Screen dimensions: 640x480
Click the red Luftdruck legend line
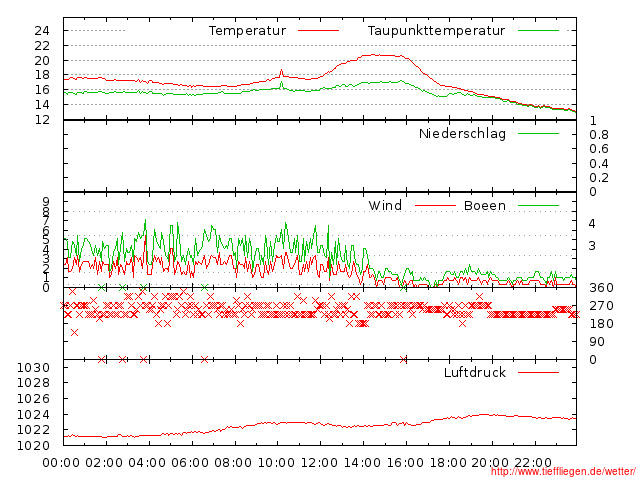[538, 372]
